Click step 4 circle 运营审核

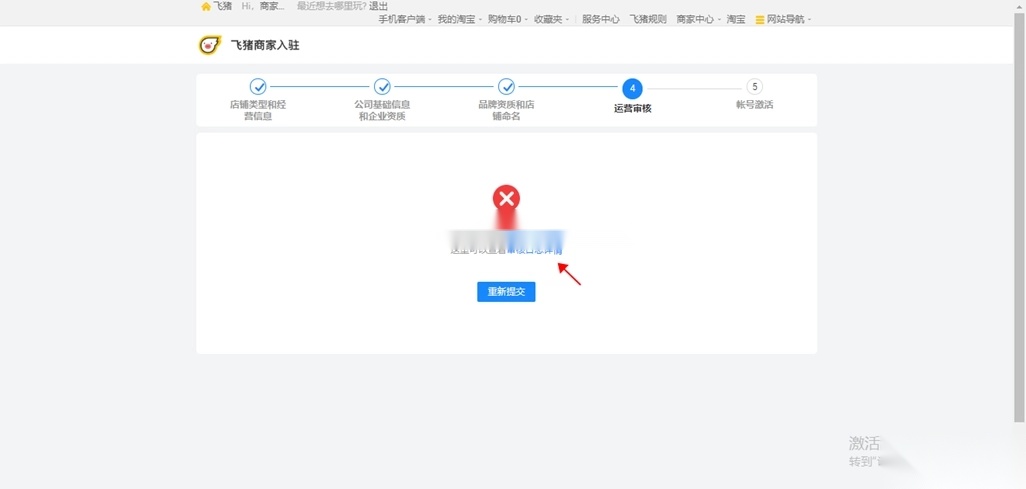coord(632,88)
